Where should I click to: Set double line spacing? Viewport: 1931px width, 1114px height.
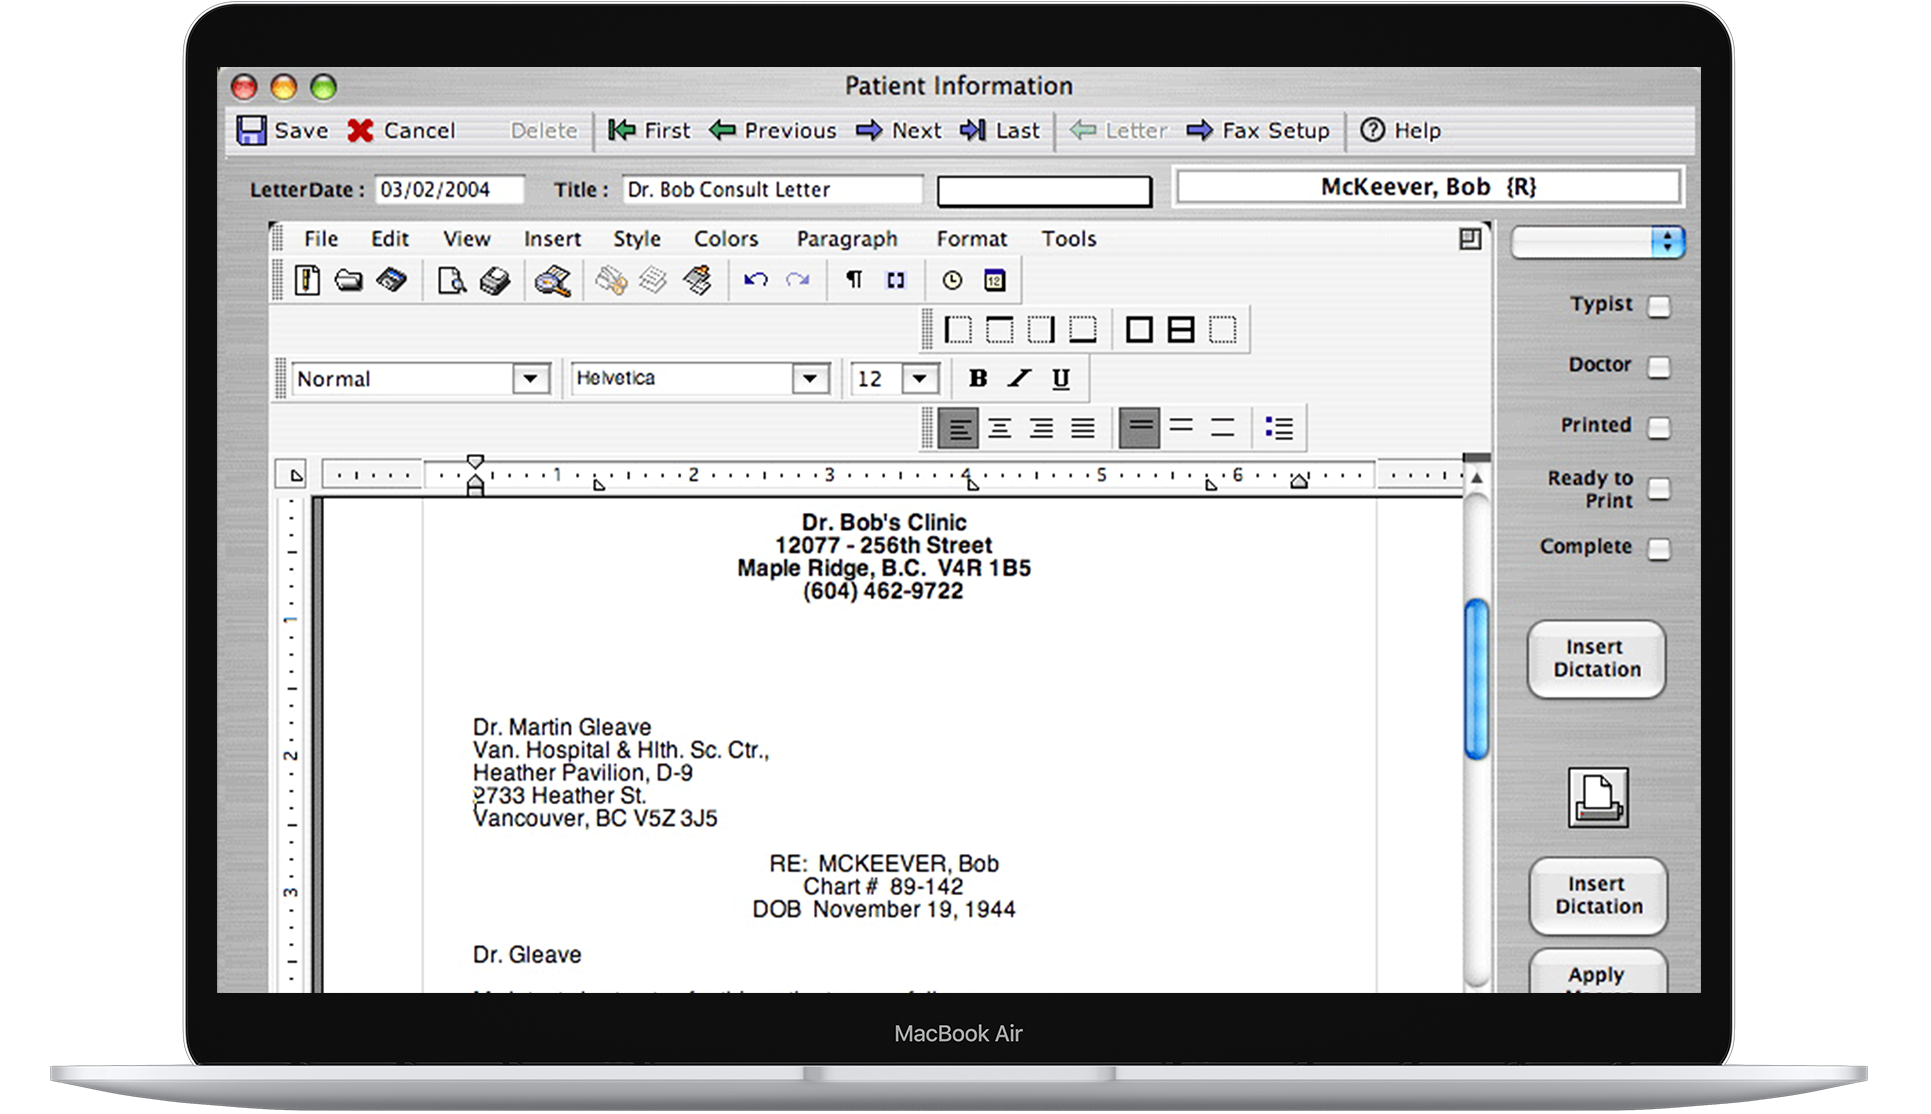point(1222,428)
